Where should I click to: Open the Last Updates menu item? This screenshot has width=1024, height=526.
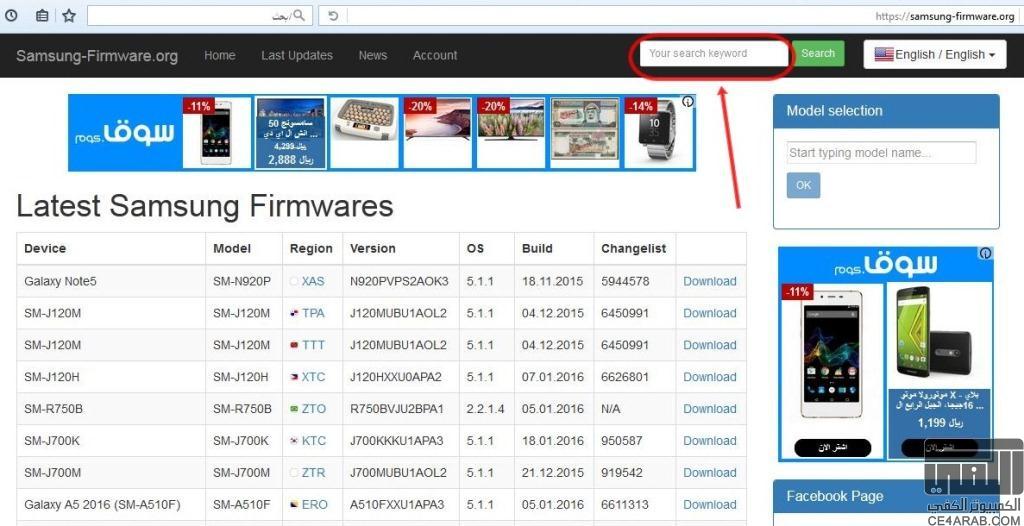pyautogui.click(x=296, y=56)
